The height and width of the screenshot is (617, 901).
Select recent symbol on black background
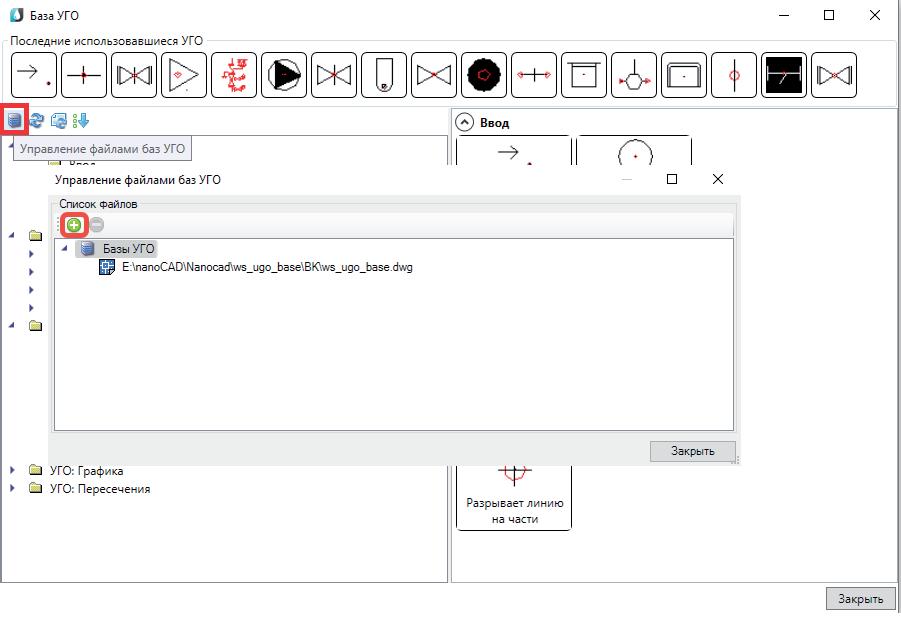click(784, 75)
